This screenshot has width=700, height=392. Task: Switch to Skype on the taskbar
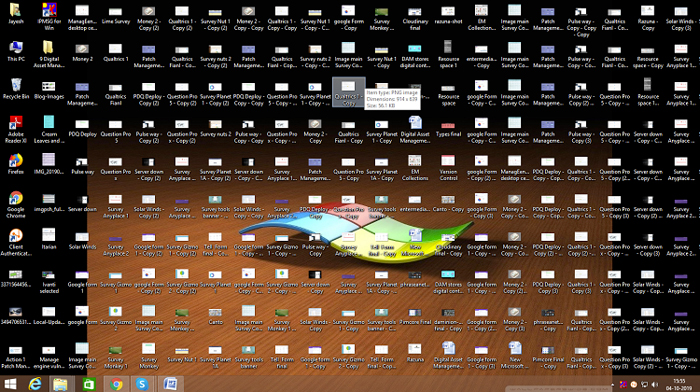(x=142, y=384)
